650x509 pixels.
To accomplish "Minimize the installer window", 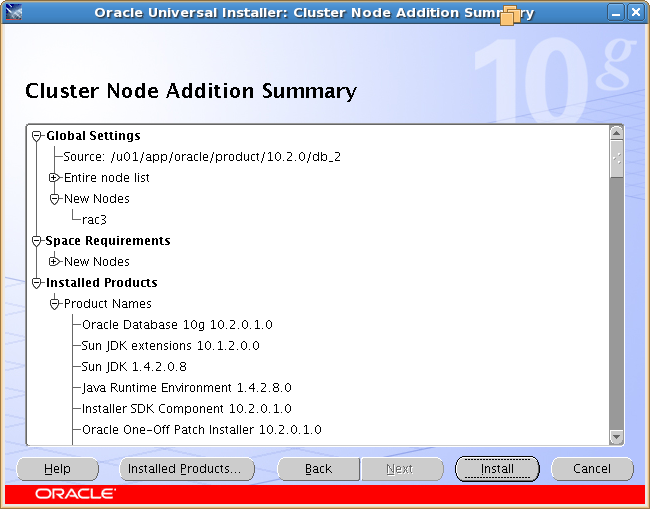I will coord(616,12).
